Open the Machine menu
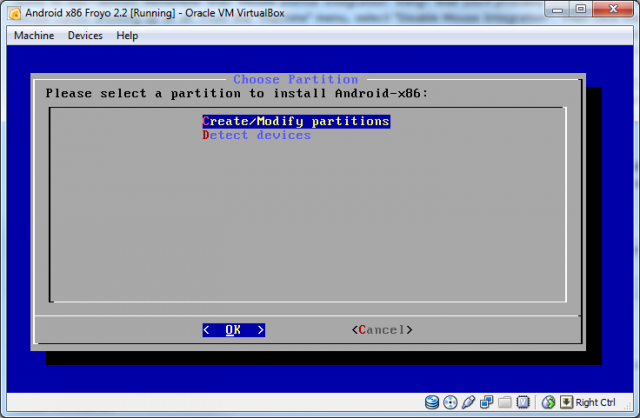The height and width of the screenshot is (418, 640). (x=34, y=36)
